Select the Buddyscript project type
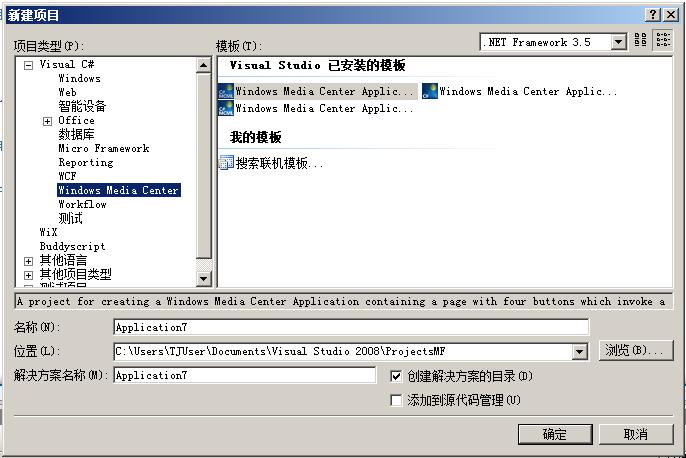 [x=72, y=246]
